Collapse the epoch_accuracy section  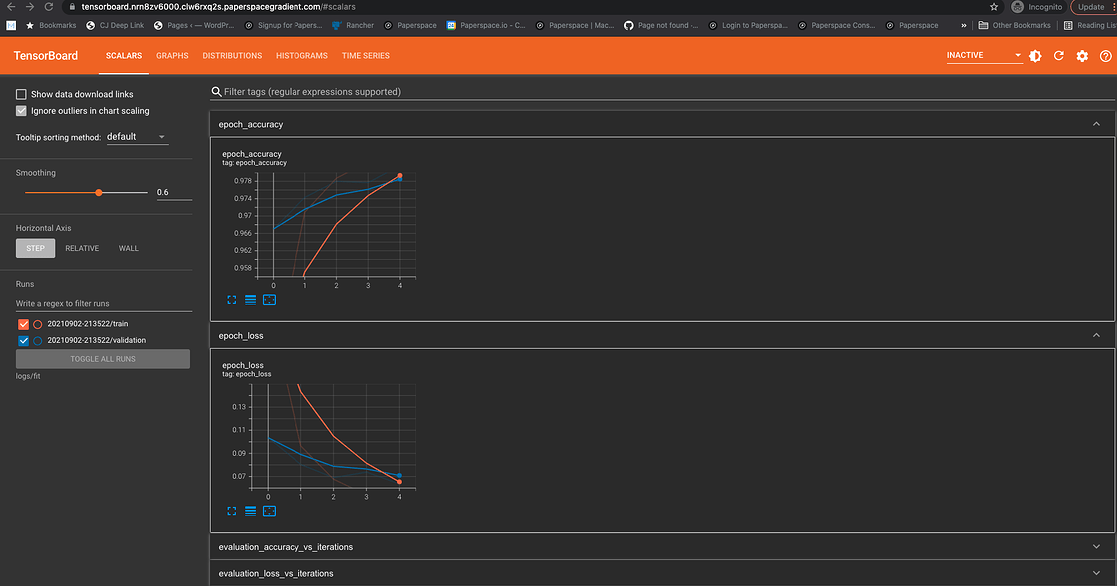tap(1096, 124)
